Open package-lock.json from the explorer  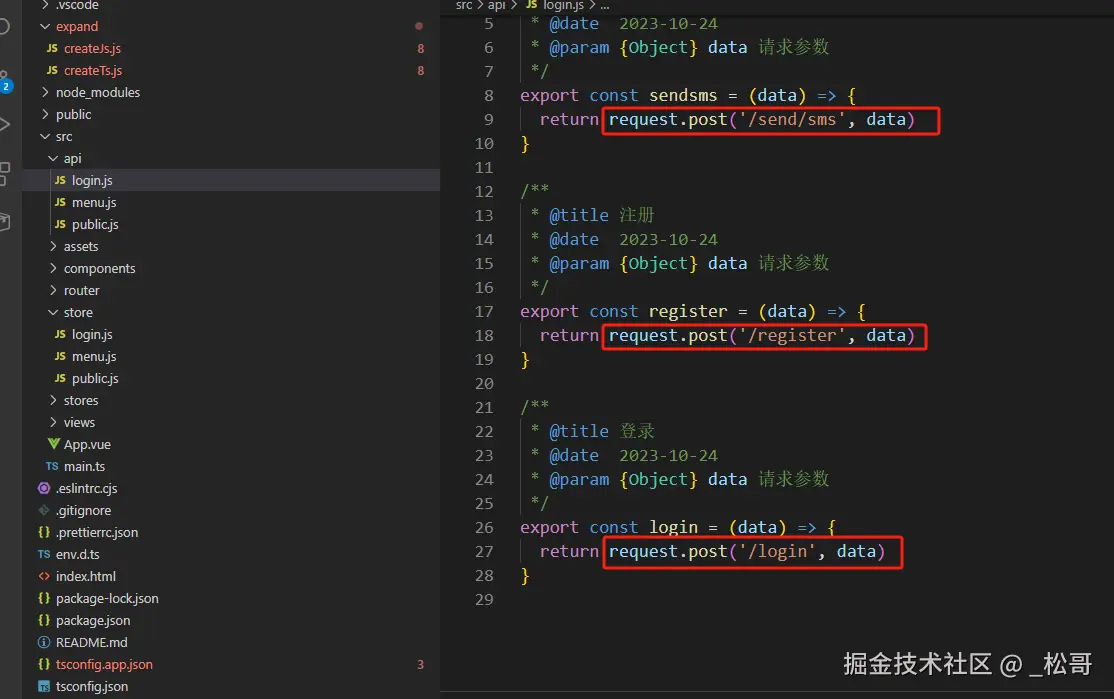coord(107,598)
